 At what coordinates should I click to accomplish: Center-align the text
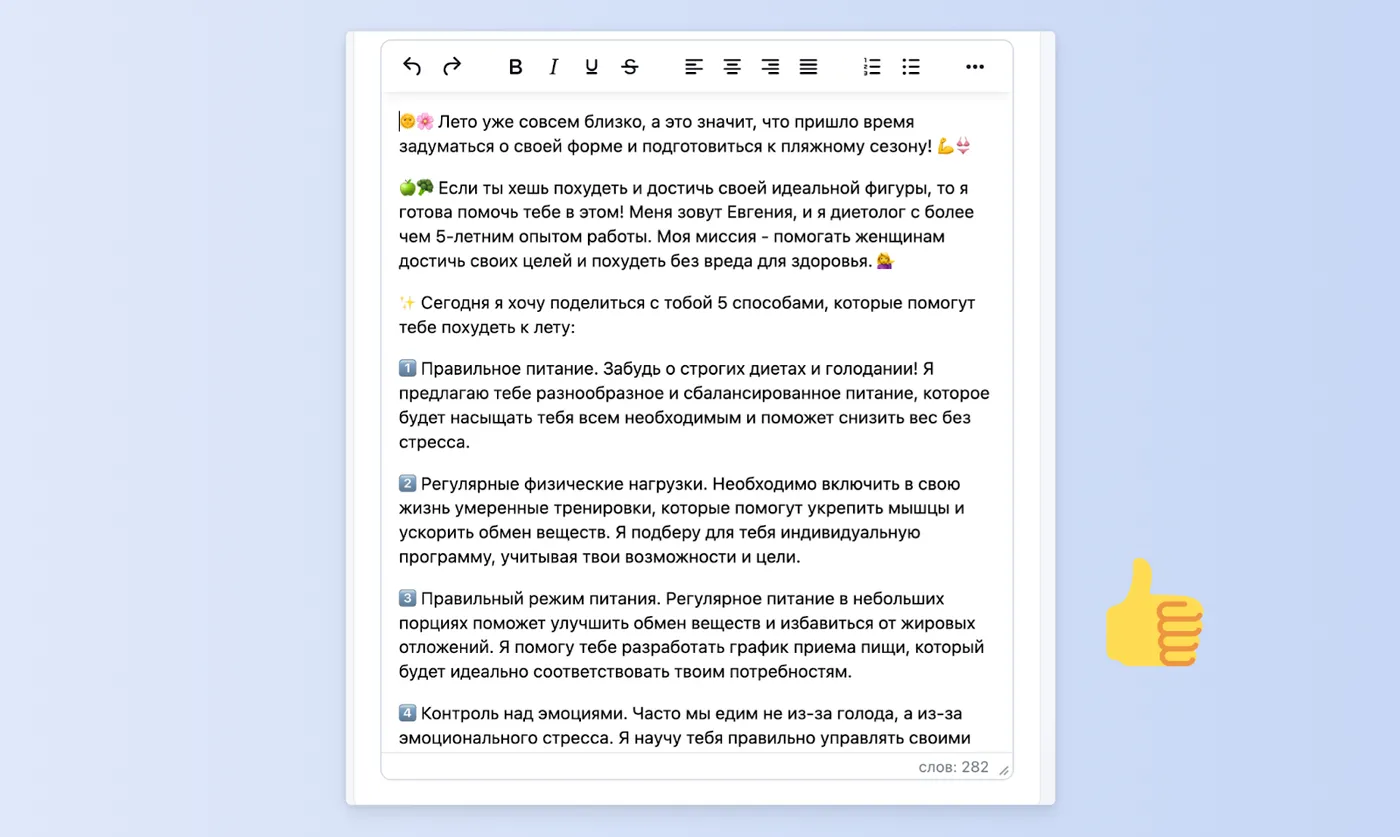click(732, 67)
